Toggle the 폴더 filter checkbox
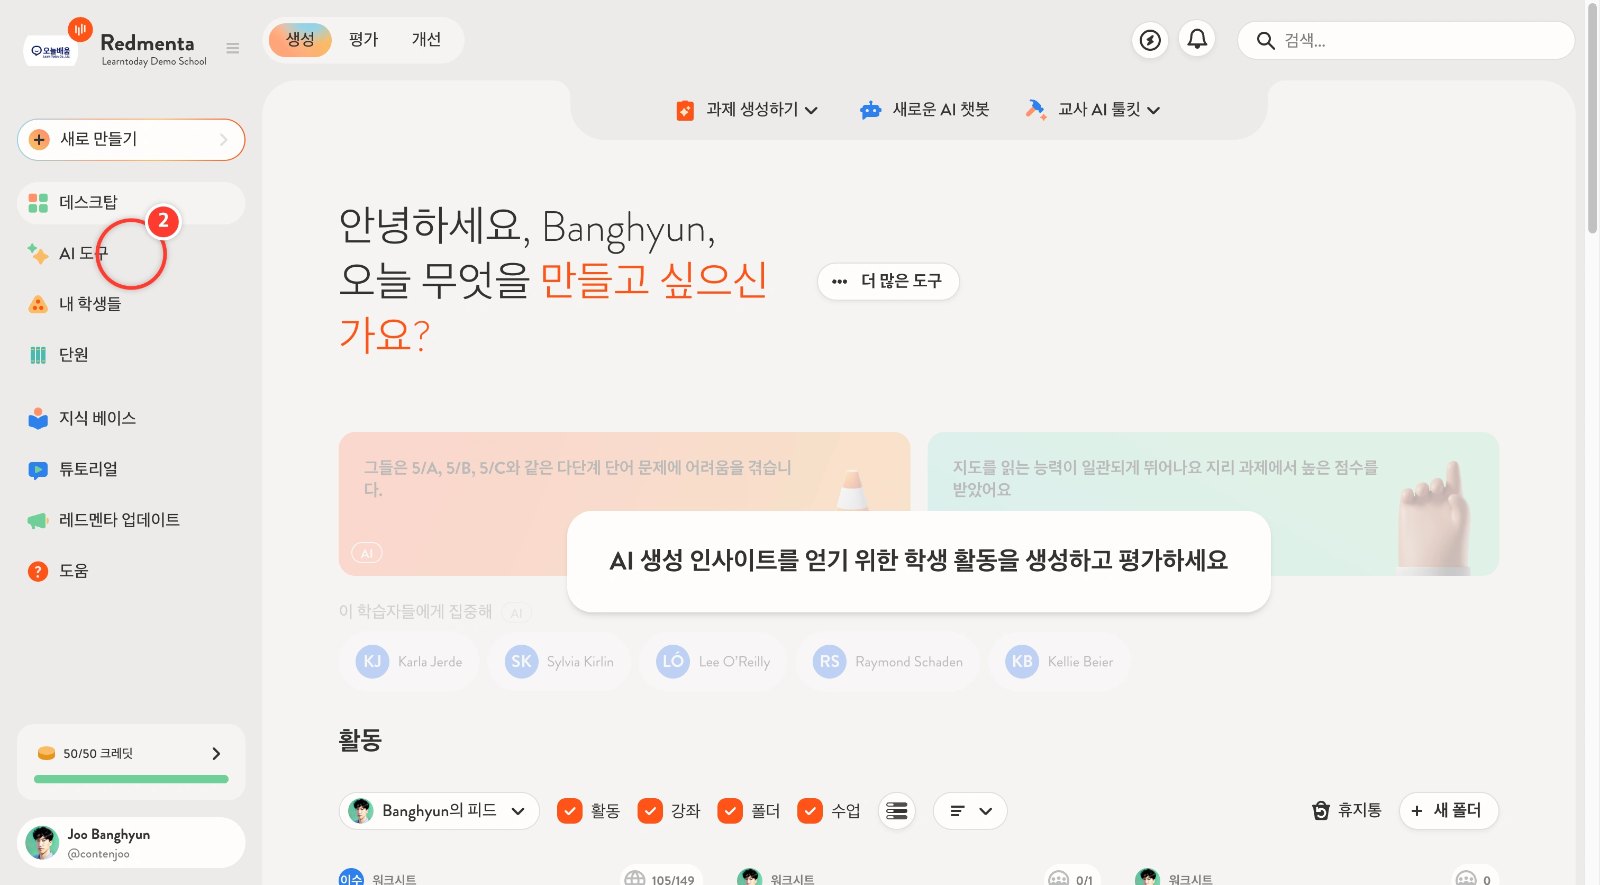 [x=730, y=811]
